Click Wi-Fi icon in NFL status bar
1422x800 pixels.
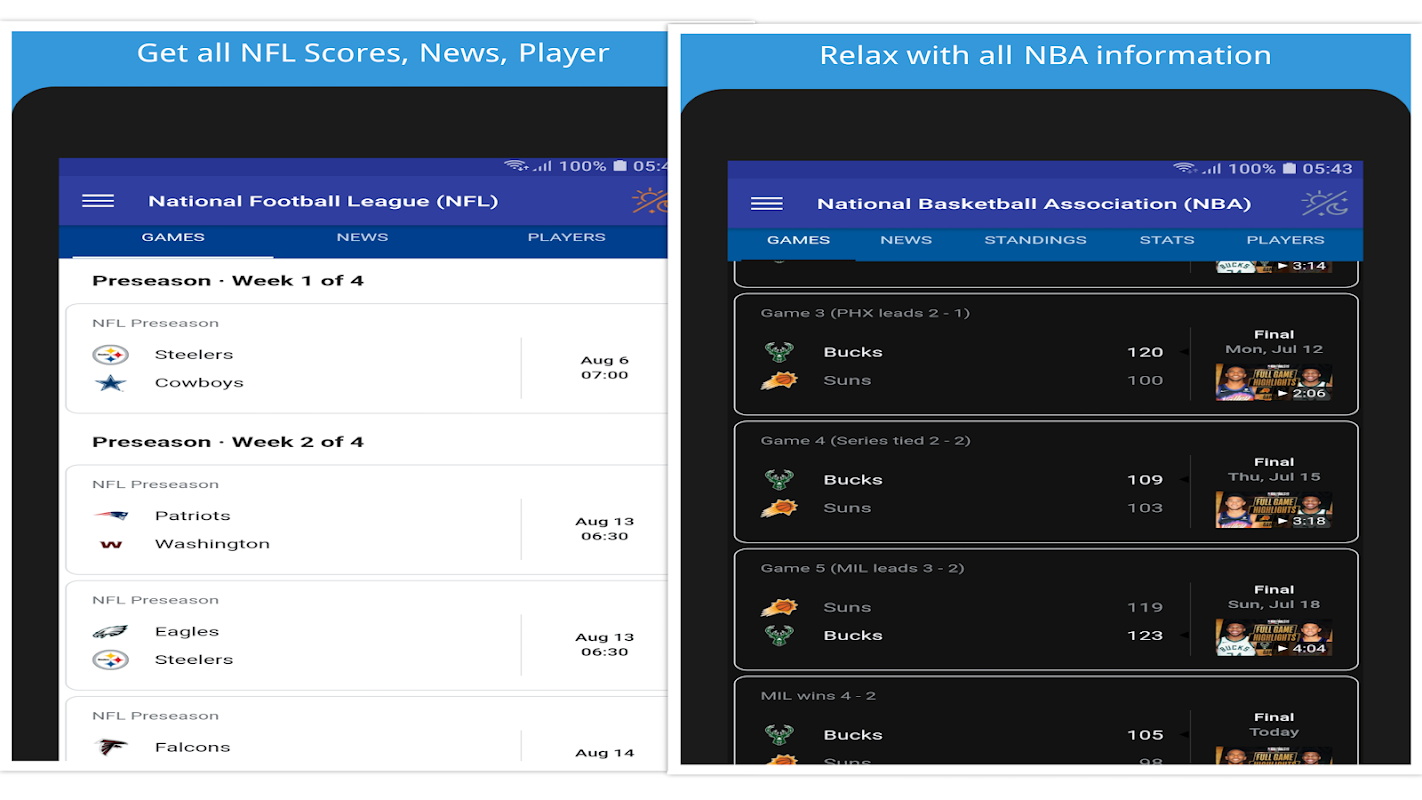(x=516, y=165)
